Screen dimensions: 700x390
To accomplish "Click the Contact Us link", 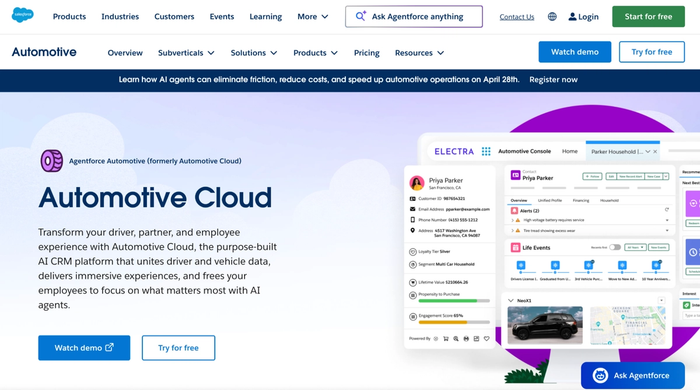I will coord(517,17).
